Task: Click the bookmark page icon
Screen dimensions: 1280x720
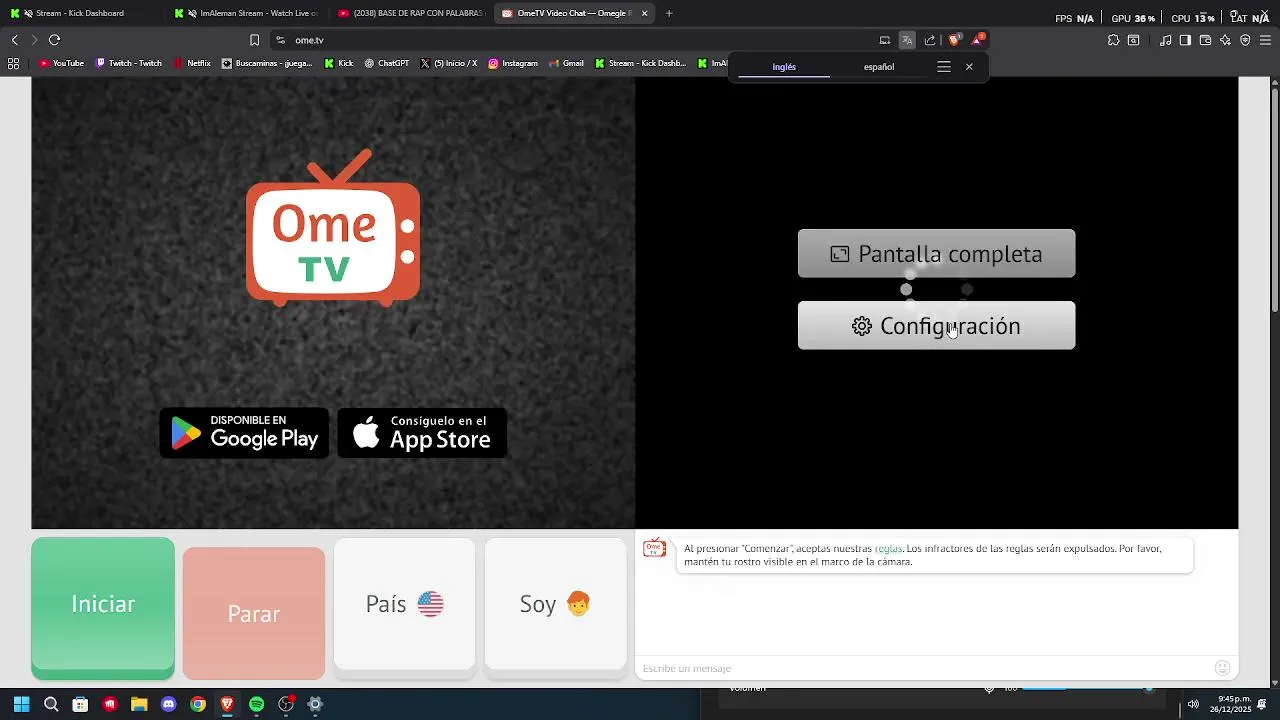Action: (x=254, y=40)
